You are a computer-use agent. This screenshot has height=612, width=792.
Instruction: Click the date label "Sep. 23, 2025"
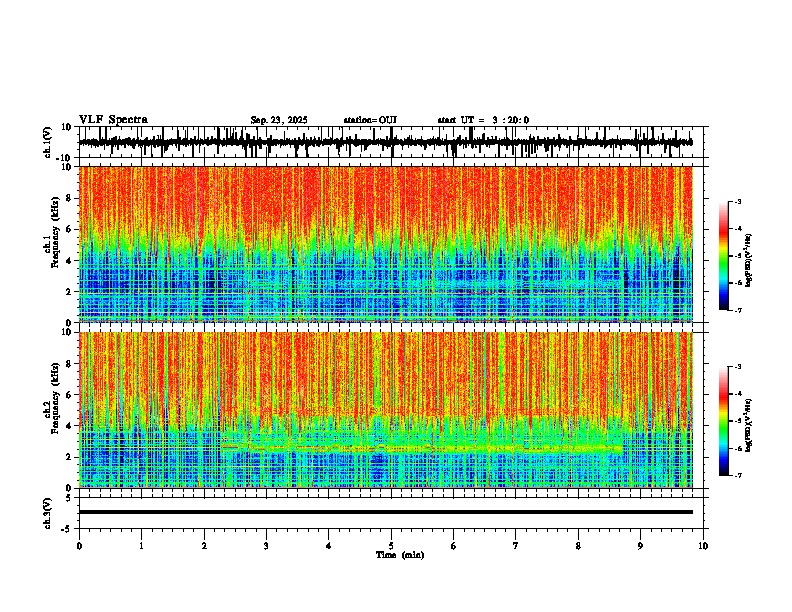point(279,120)
